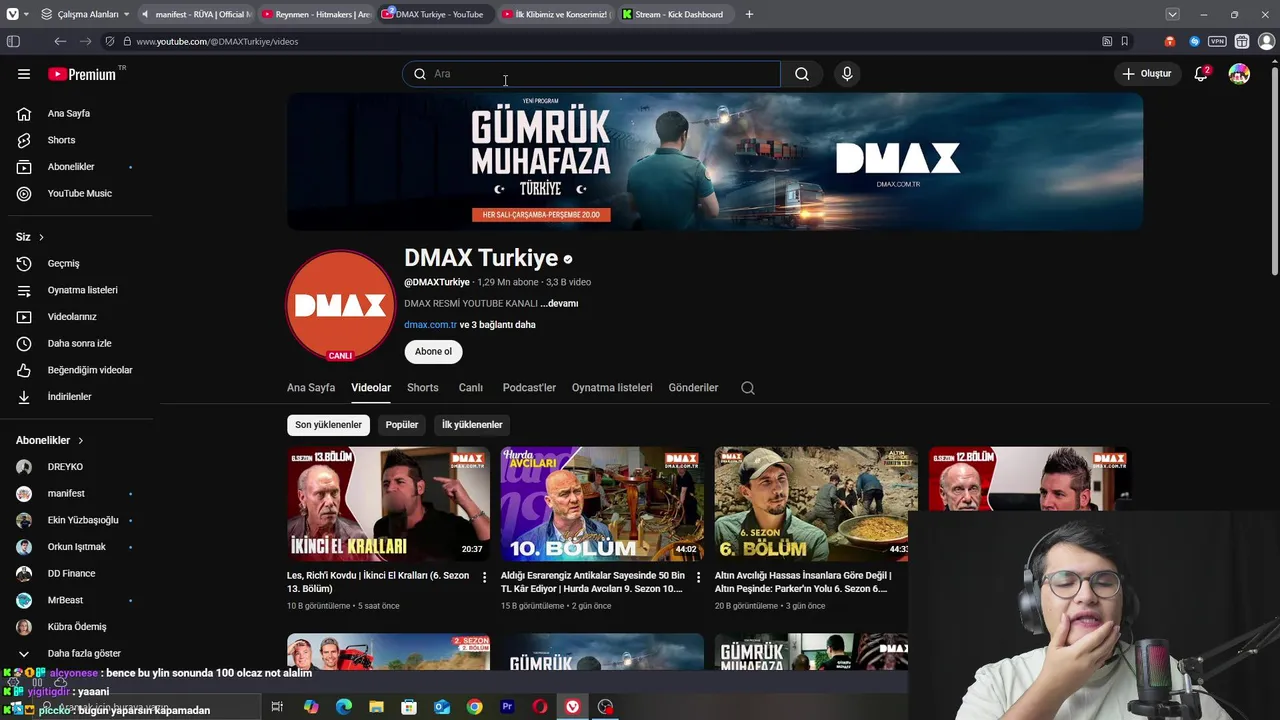Viewport: 1280px width, 720px height.
Task: Open more options for Hurda Avcıları video
Action: click(698, 577)
